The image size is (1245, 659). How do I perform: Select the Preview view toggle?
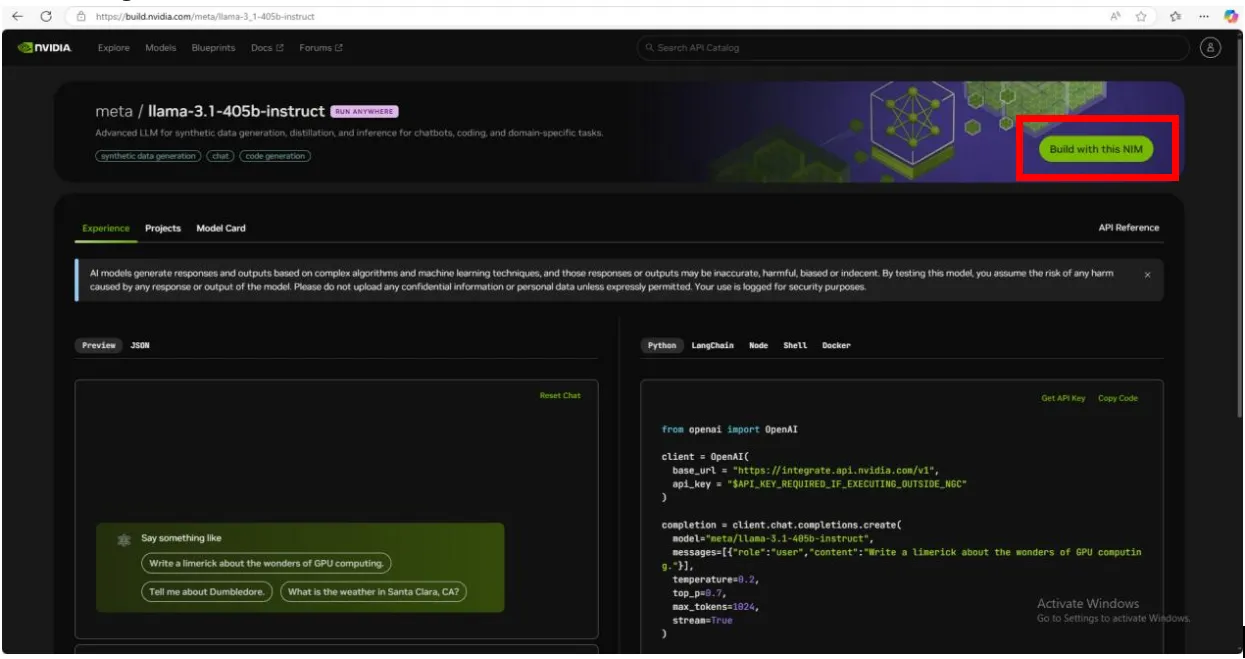point(99,345)
